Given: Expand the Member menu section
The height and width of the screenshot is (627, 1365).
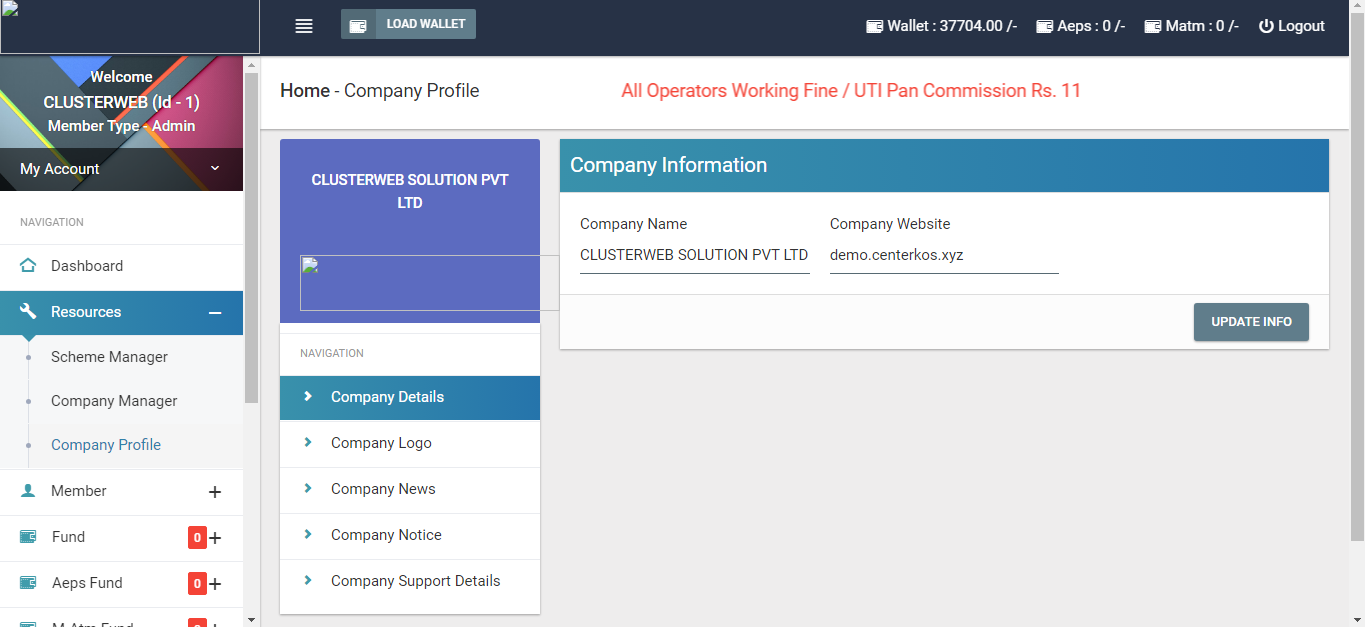Looking at the screenshot, I should (x=214, y=492).
